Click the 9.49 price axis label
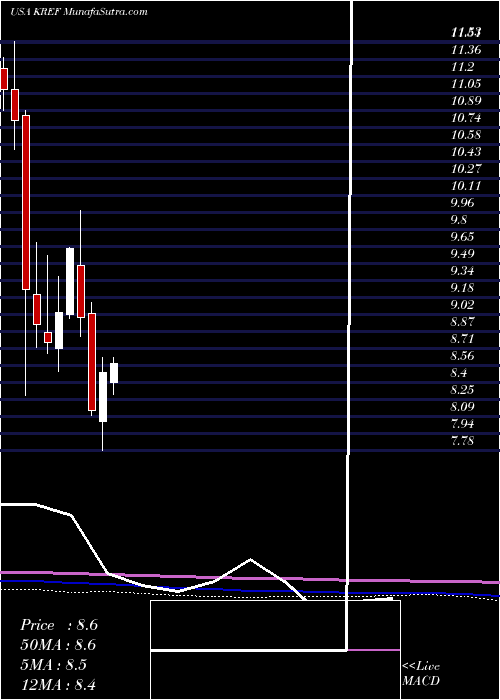 pos(463,254)
